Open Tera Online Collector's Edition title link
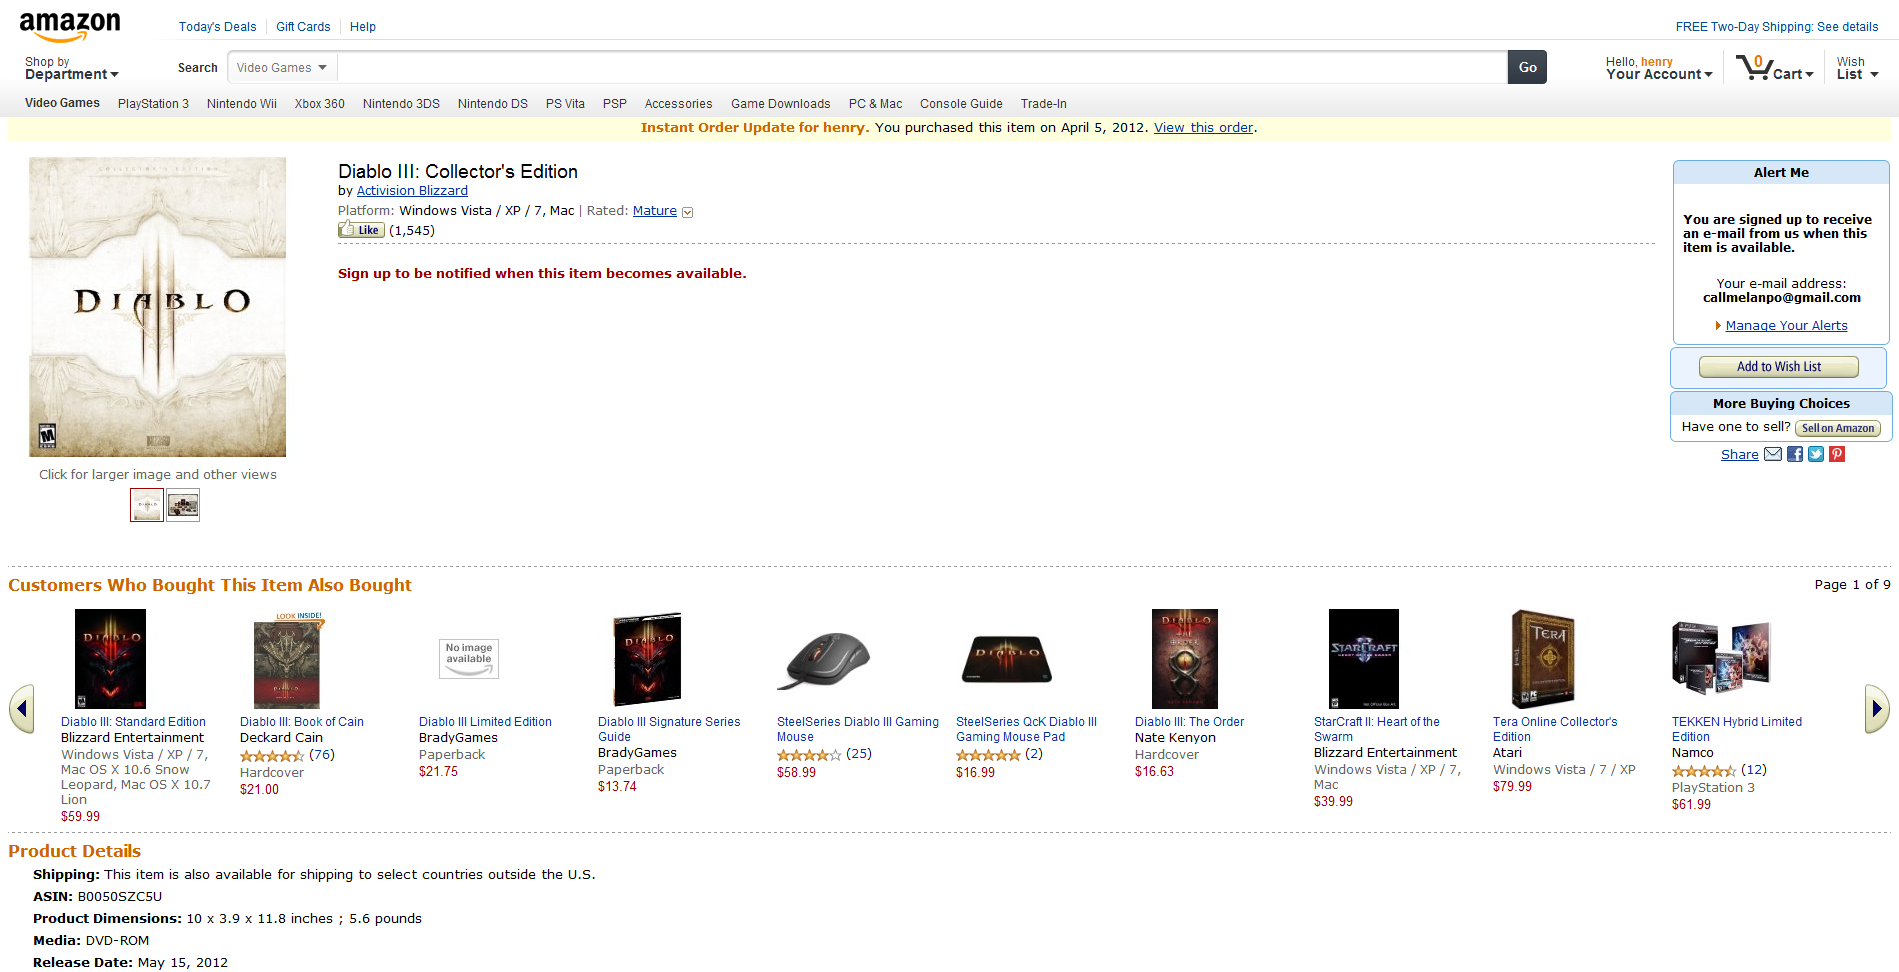The image size is (1899, 972). coord(1555,729)
